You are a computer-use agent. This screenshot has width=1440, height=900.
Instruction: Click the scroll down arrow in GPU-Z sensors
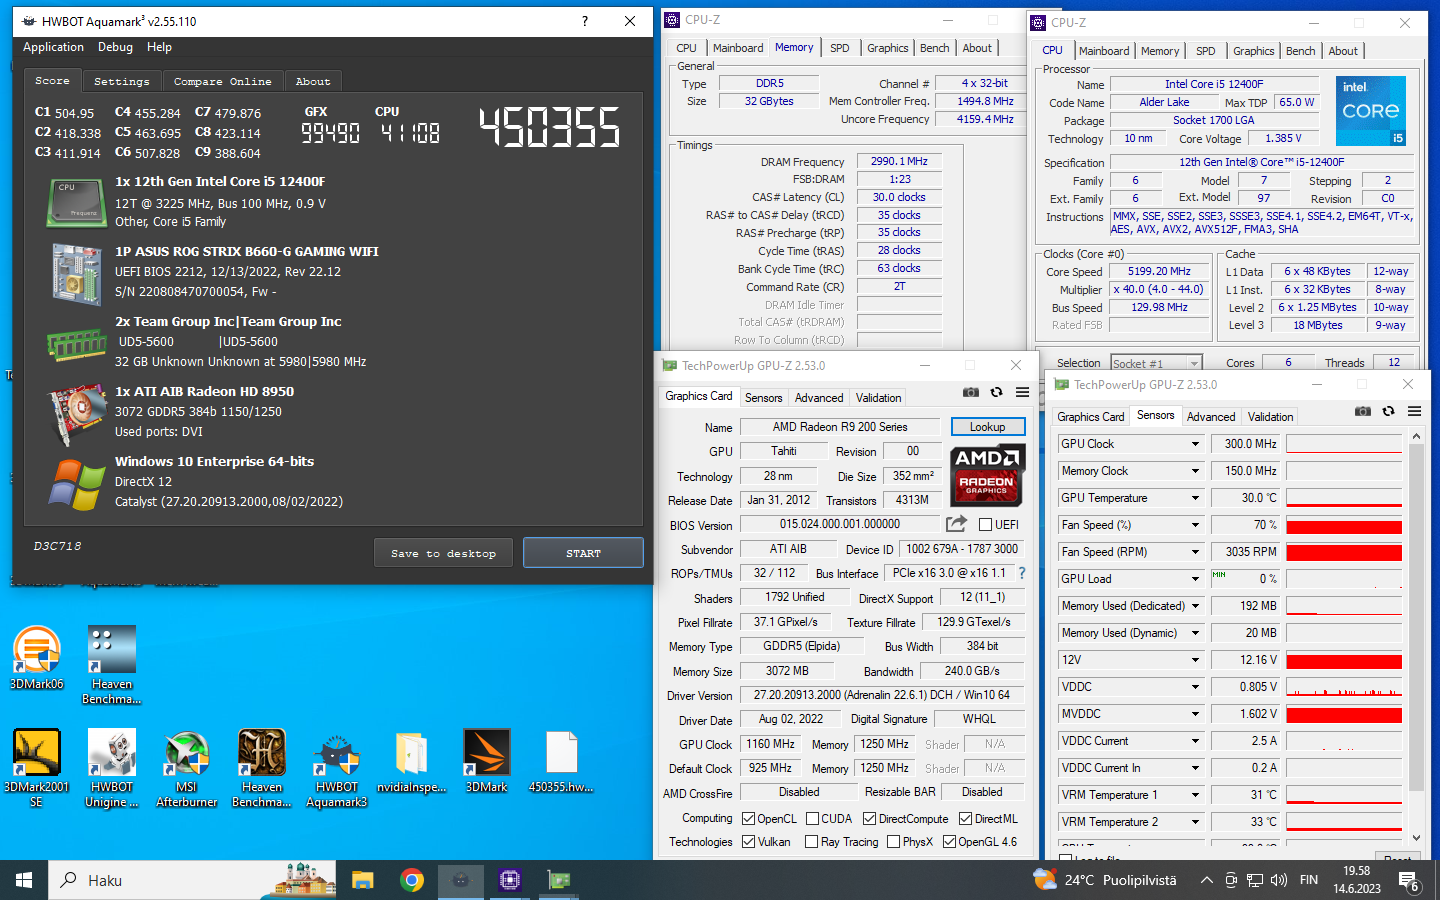(x=1416, y=838)
